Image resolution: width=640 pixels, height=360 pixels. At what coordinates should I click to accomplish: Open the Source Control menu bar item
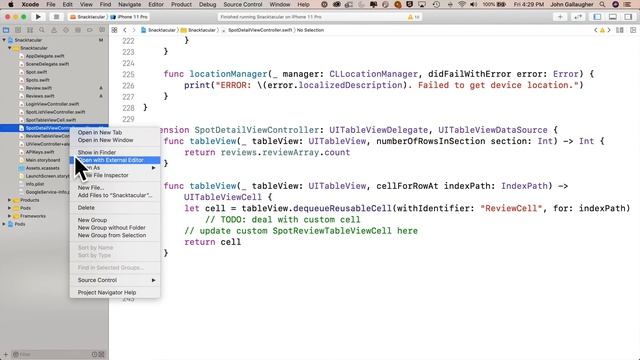pos(243,4)
